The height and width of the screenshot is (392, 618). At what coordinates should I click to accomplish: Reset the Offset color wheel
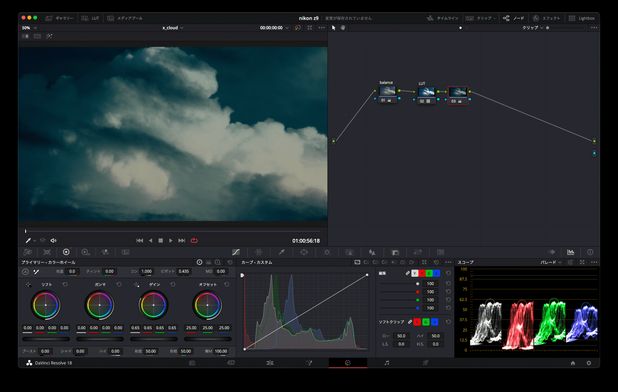(x=227, y=284)
